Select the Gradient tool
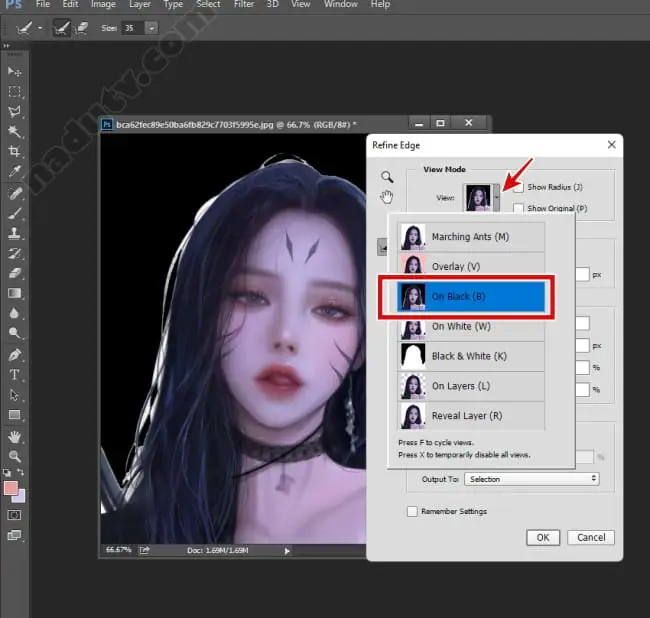 (x=15, y=293)
